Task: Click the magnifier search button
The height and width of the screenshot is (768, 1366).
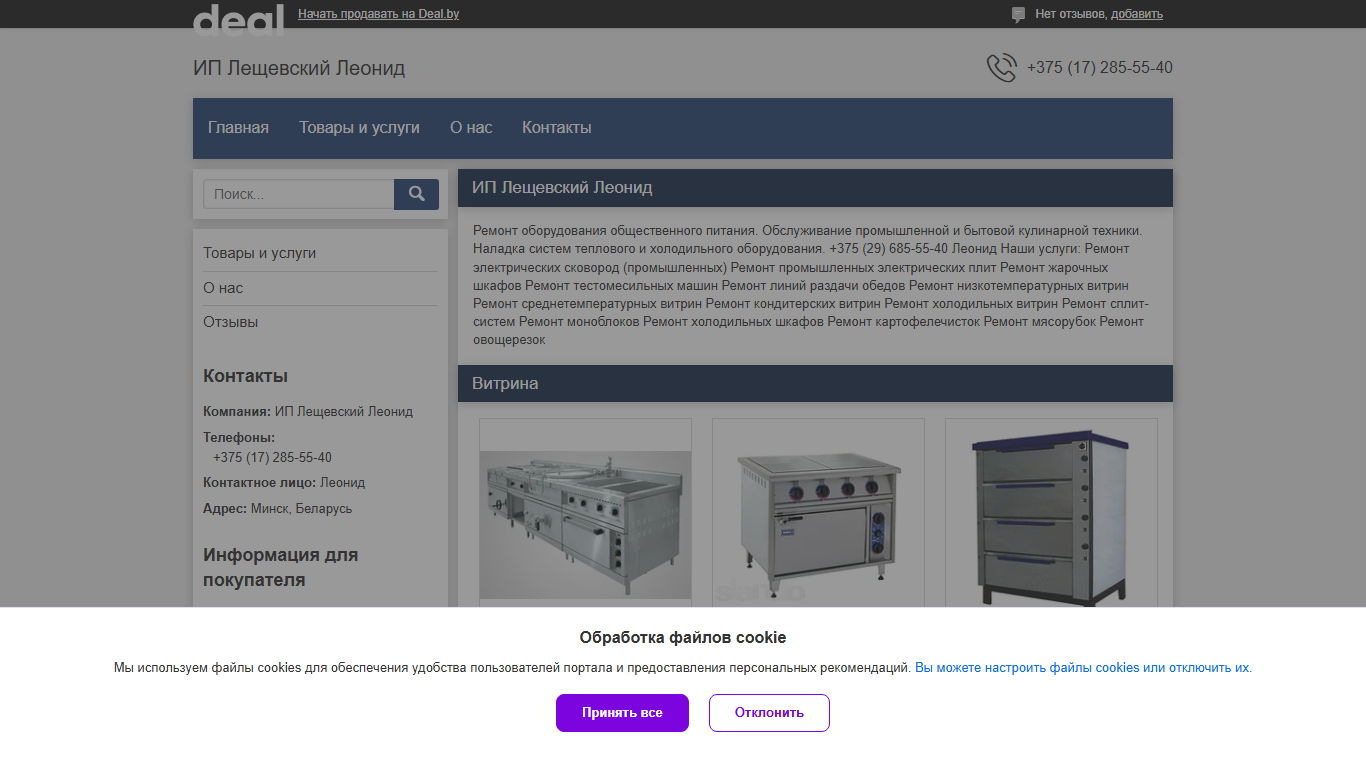Action: 416,194
